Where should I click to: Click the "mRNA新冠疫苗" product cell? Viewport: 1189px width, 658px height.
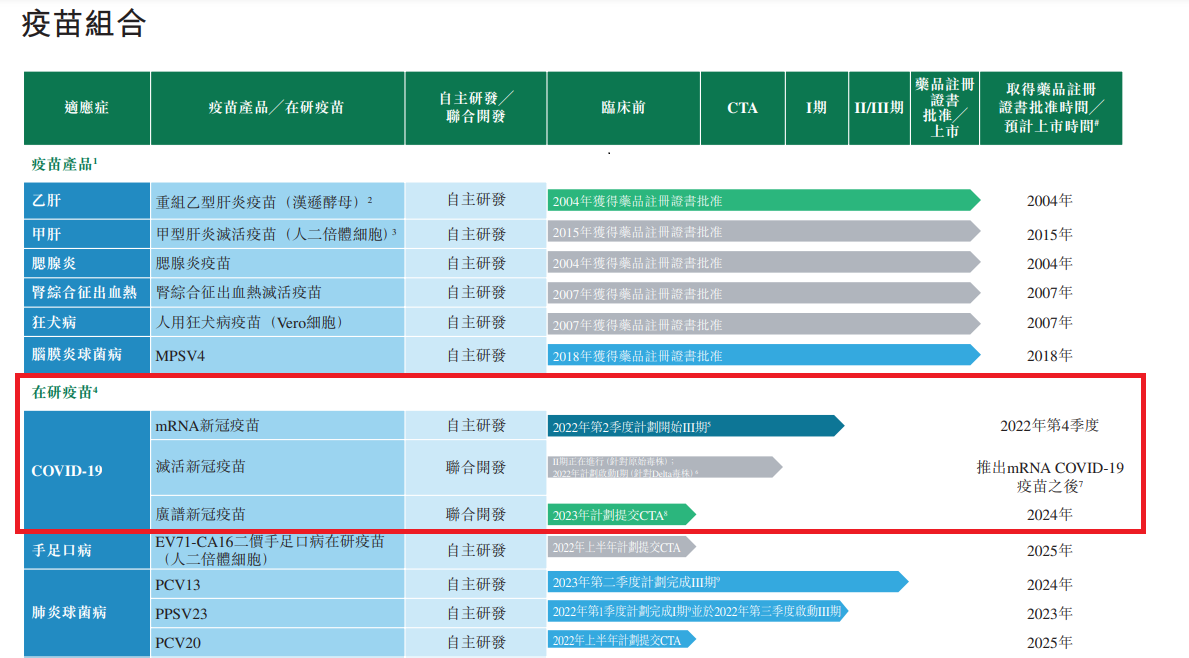(x=278, y=425)
